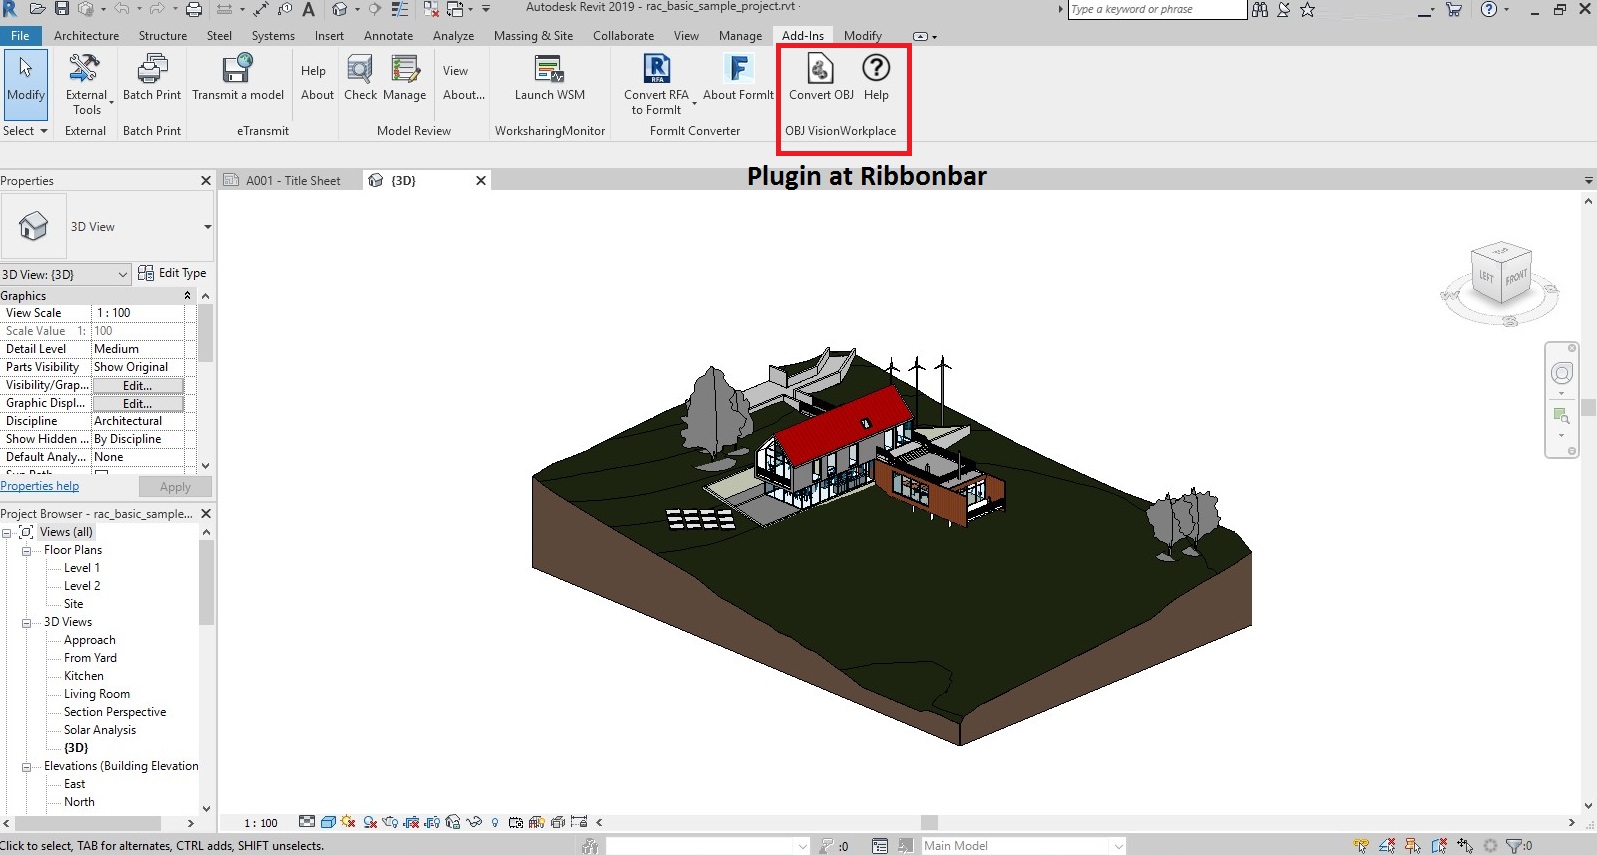The height and width of the screenshot is (855, 1597).
Task: Select the Section Perspective view
Action: tap(115, 712)
